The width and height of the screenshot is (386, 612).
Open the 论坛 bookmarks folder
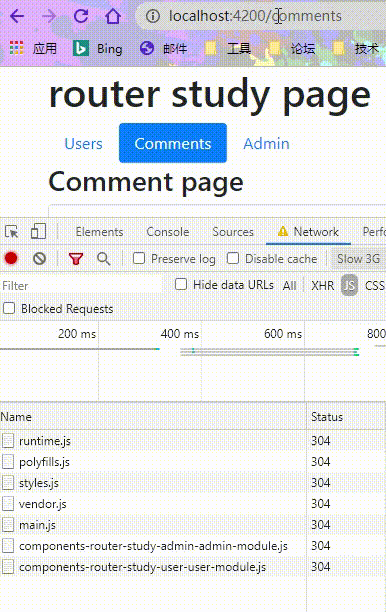click(292, 48)
